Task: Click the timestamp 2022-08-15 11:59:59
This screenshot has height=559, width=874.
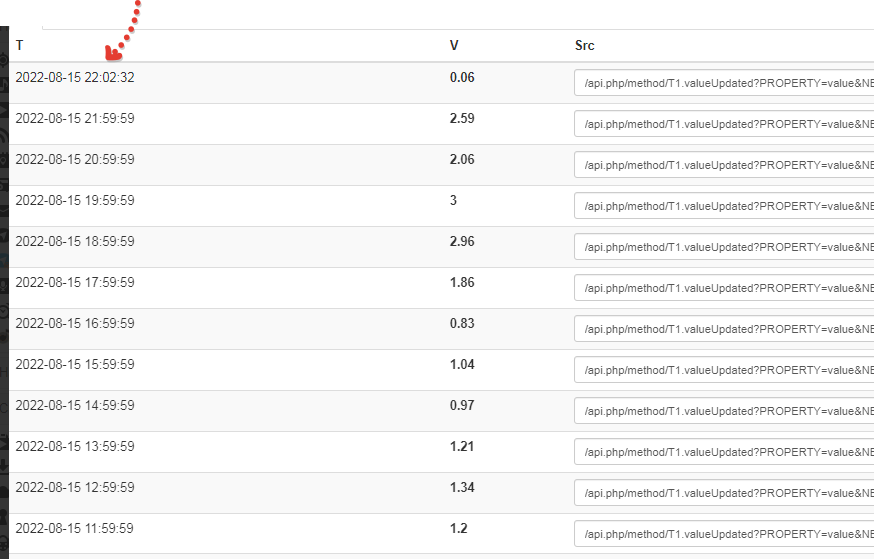Action: (x=75, y=528)
